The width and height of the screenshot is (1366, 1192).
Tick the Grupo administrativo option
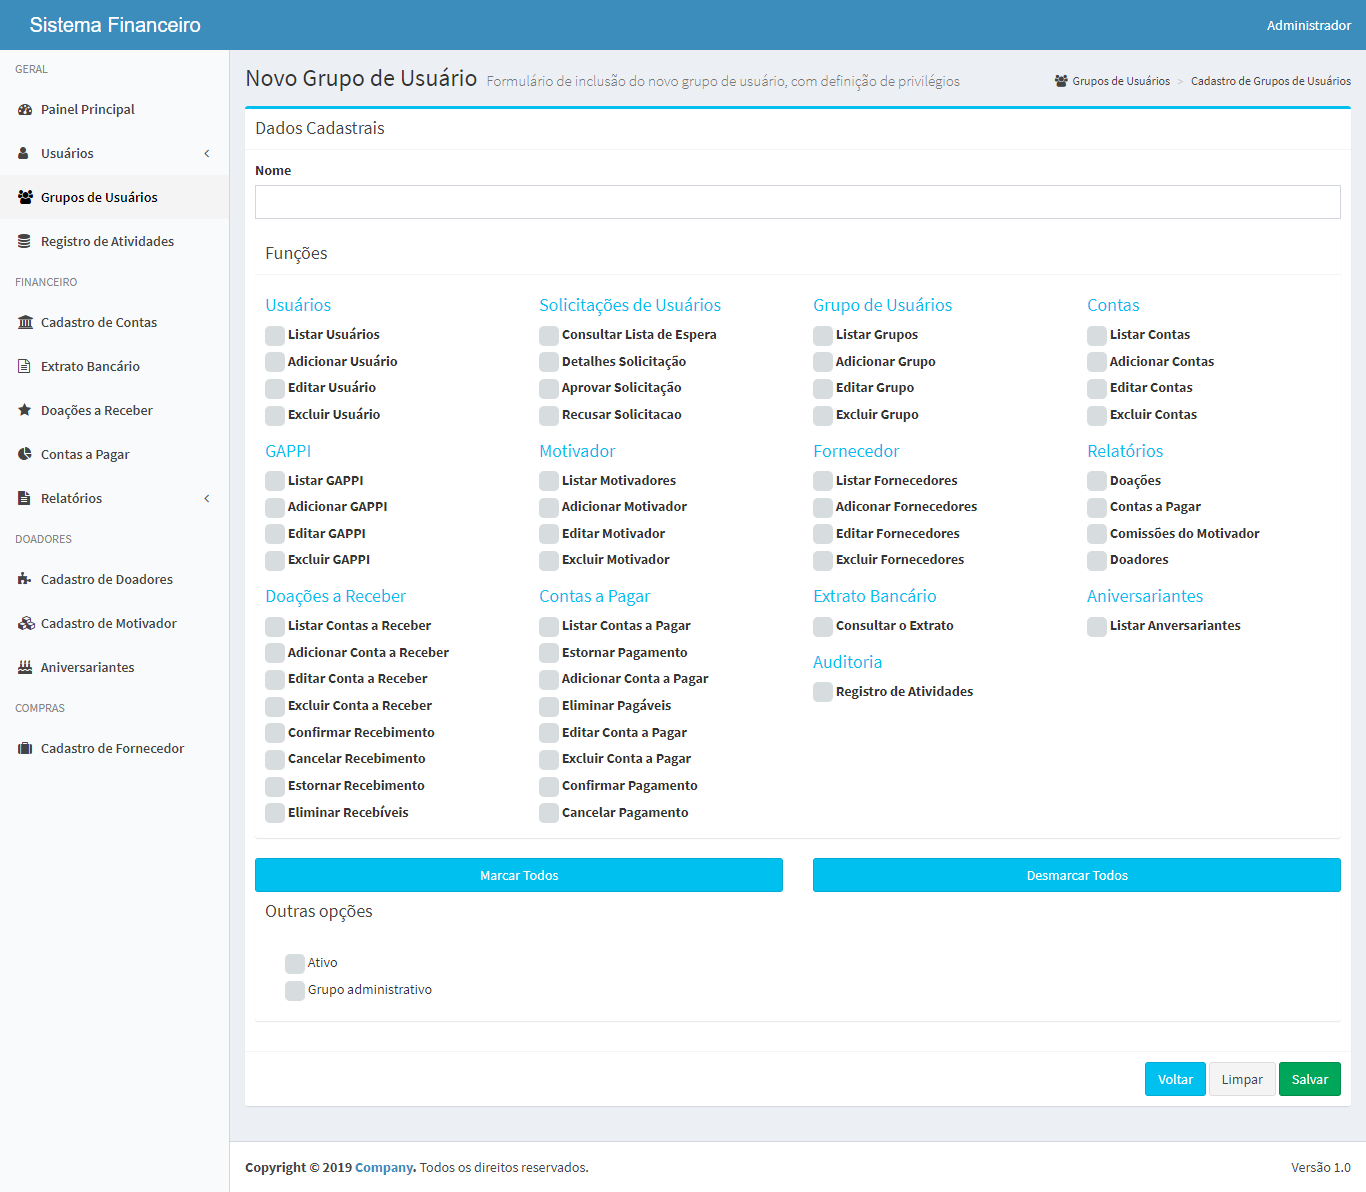[x=295, y=990]
